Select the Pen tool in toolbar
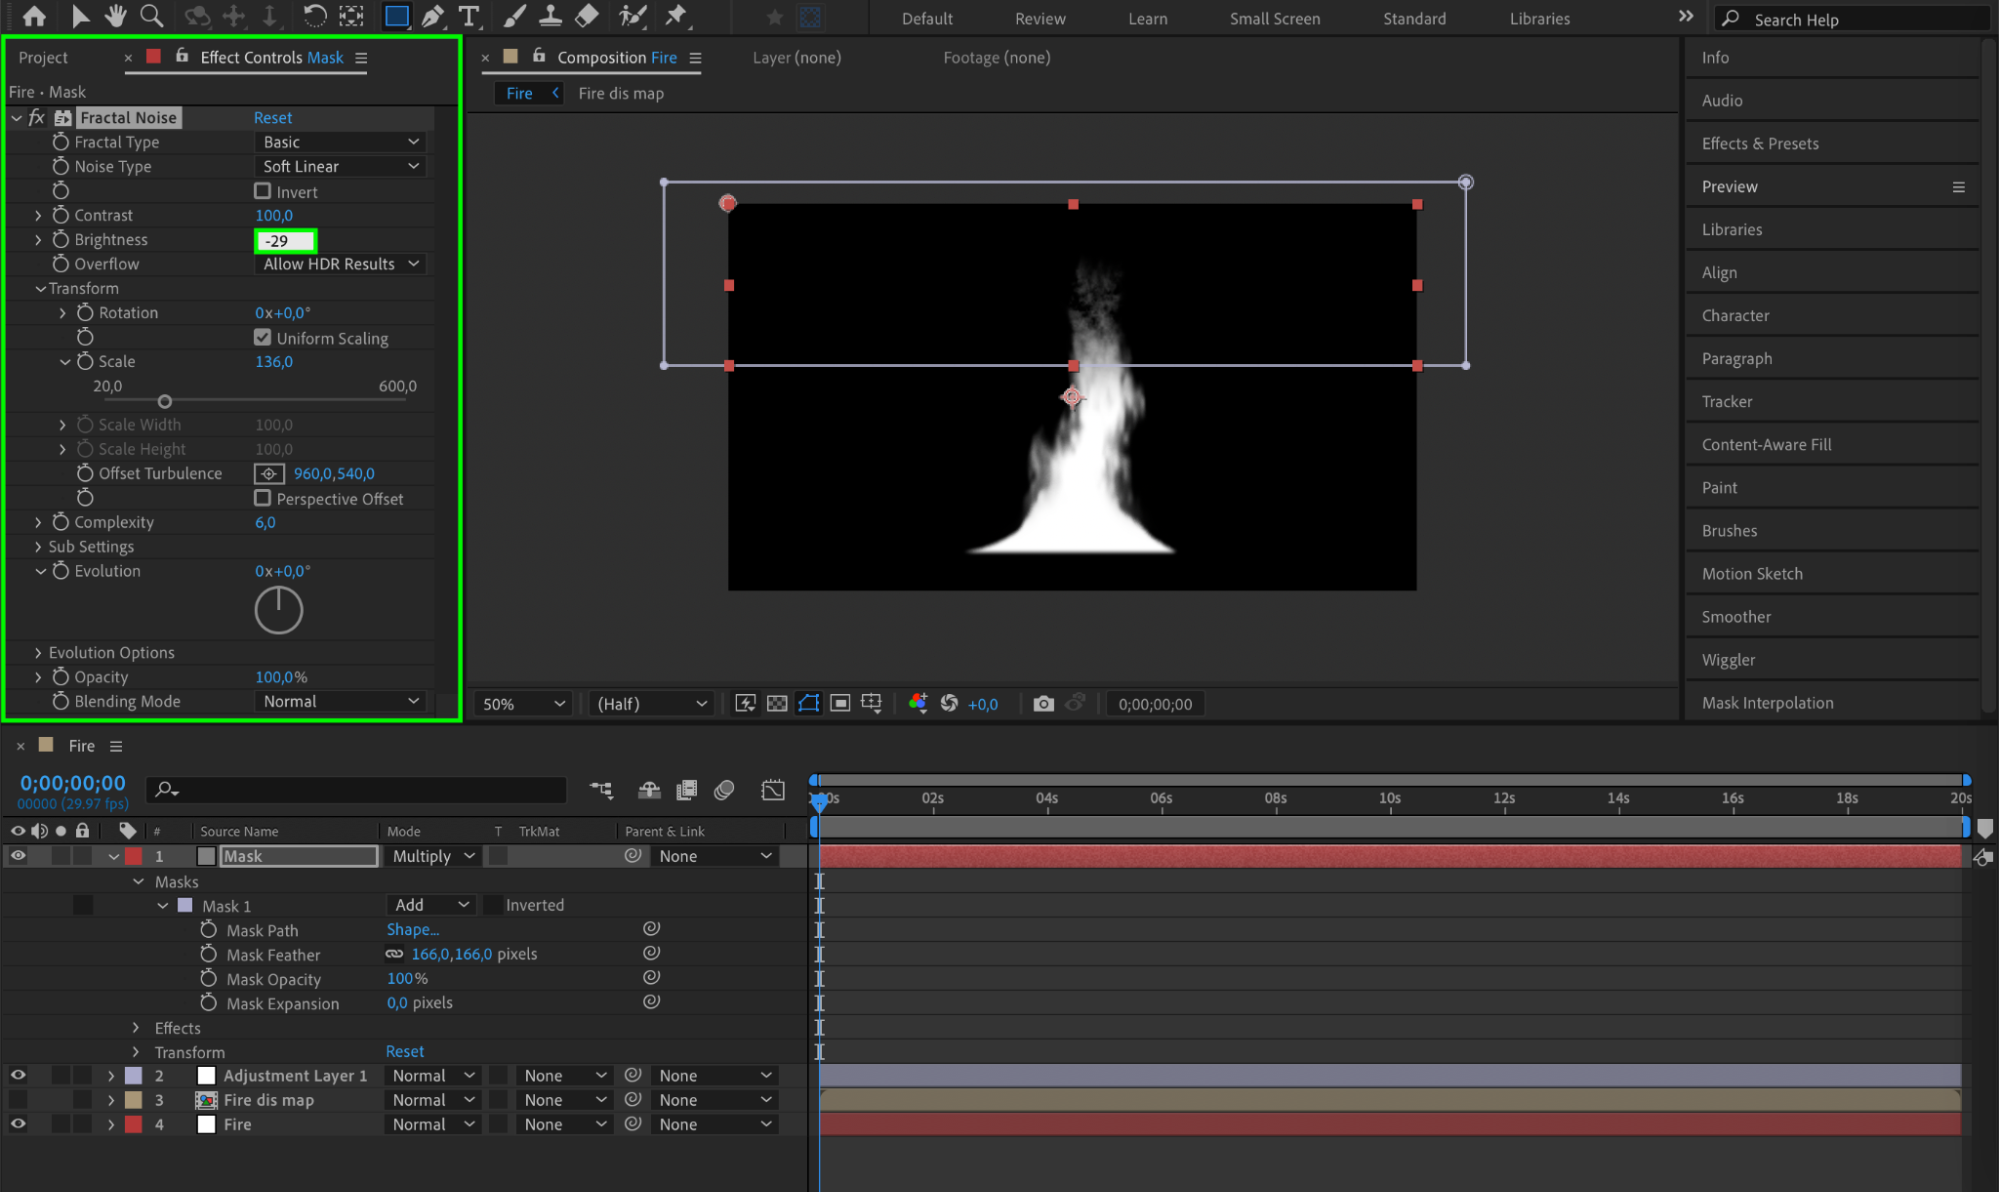This screenshot has width=1999, height=1192. [x=433, y=16]
